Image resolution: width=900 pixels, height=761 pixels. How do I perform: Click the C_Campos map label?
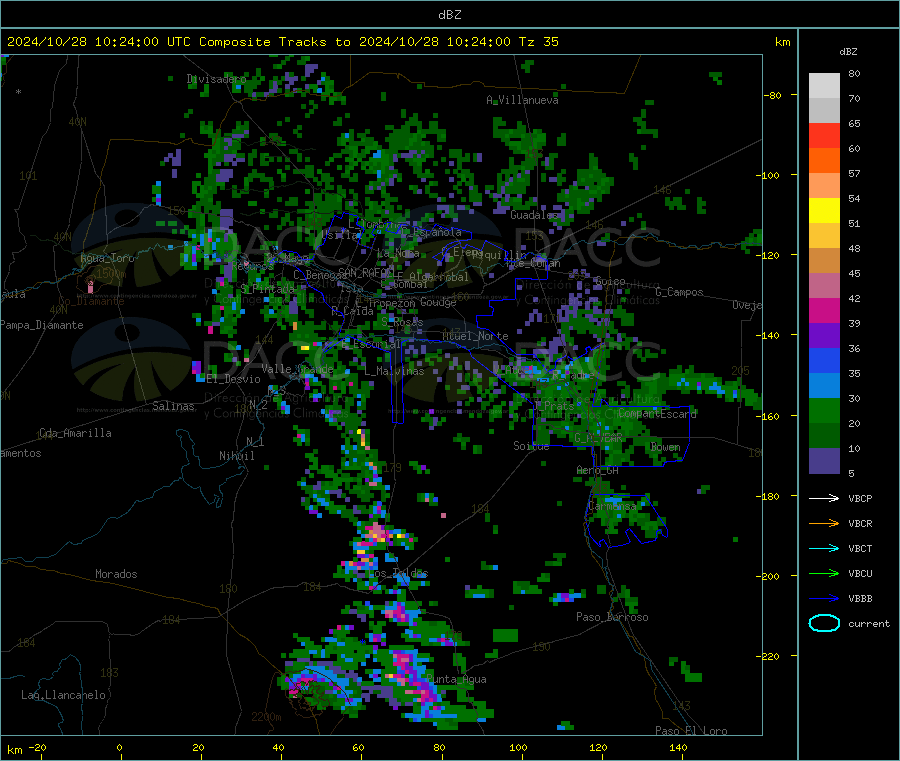[680, 292]
